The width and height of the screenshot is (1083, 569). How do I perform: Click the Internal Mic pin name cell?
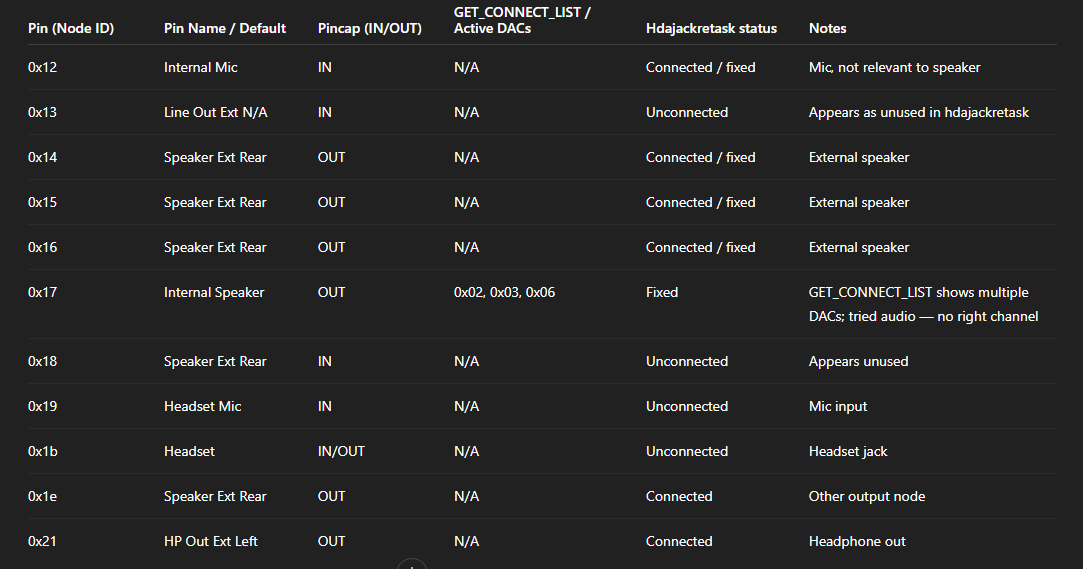click(x=201, y=67)
